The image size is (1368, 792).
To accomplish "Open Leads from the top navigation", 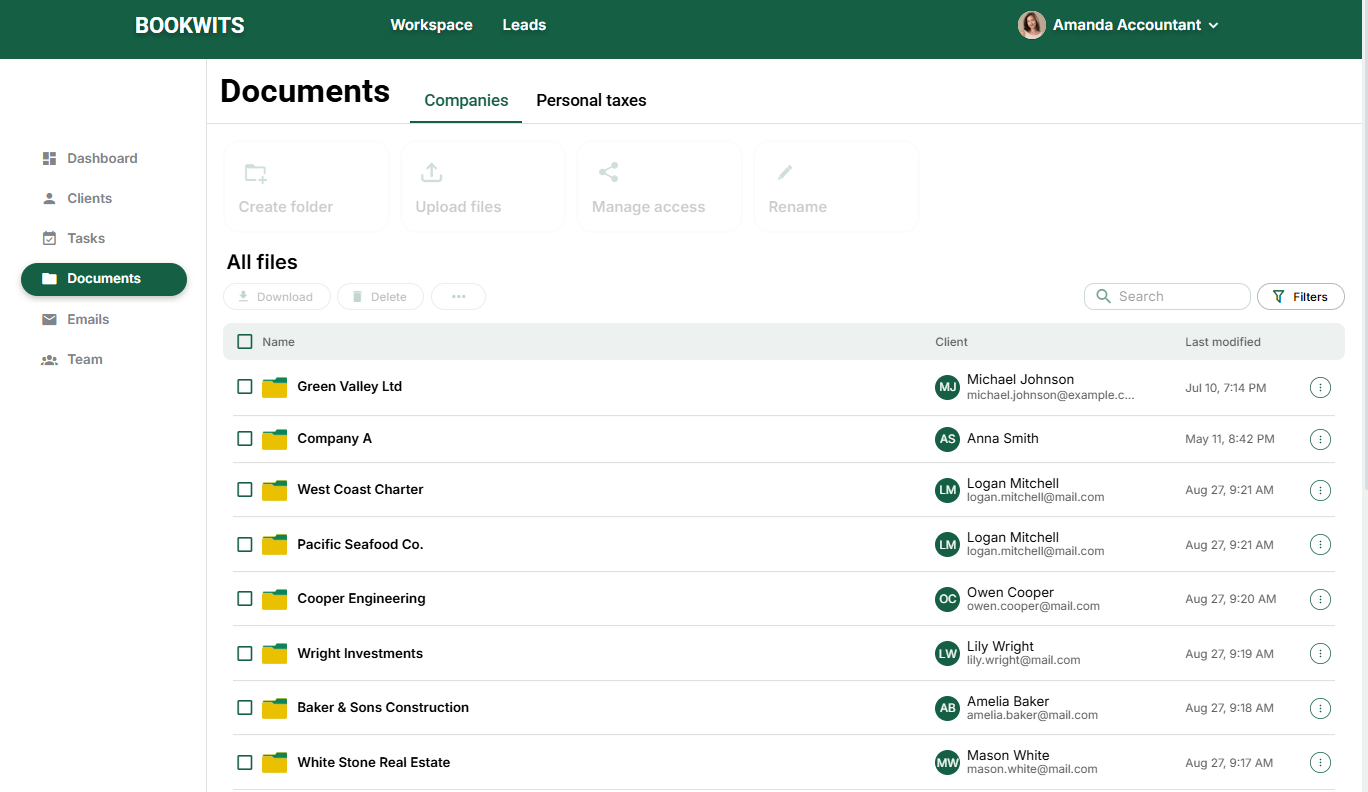I will (x=524, y=25).
